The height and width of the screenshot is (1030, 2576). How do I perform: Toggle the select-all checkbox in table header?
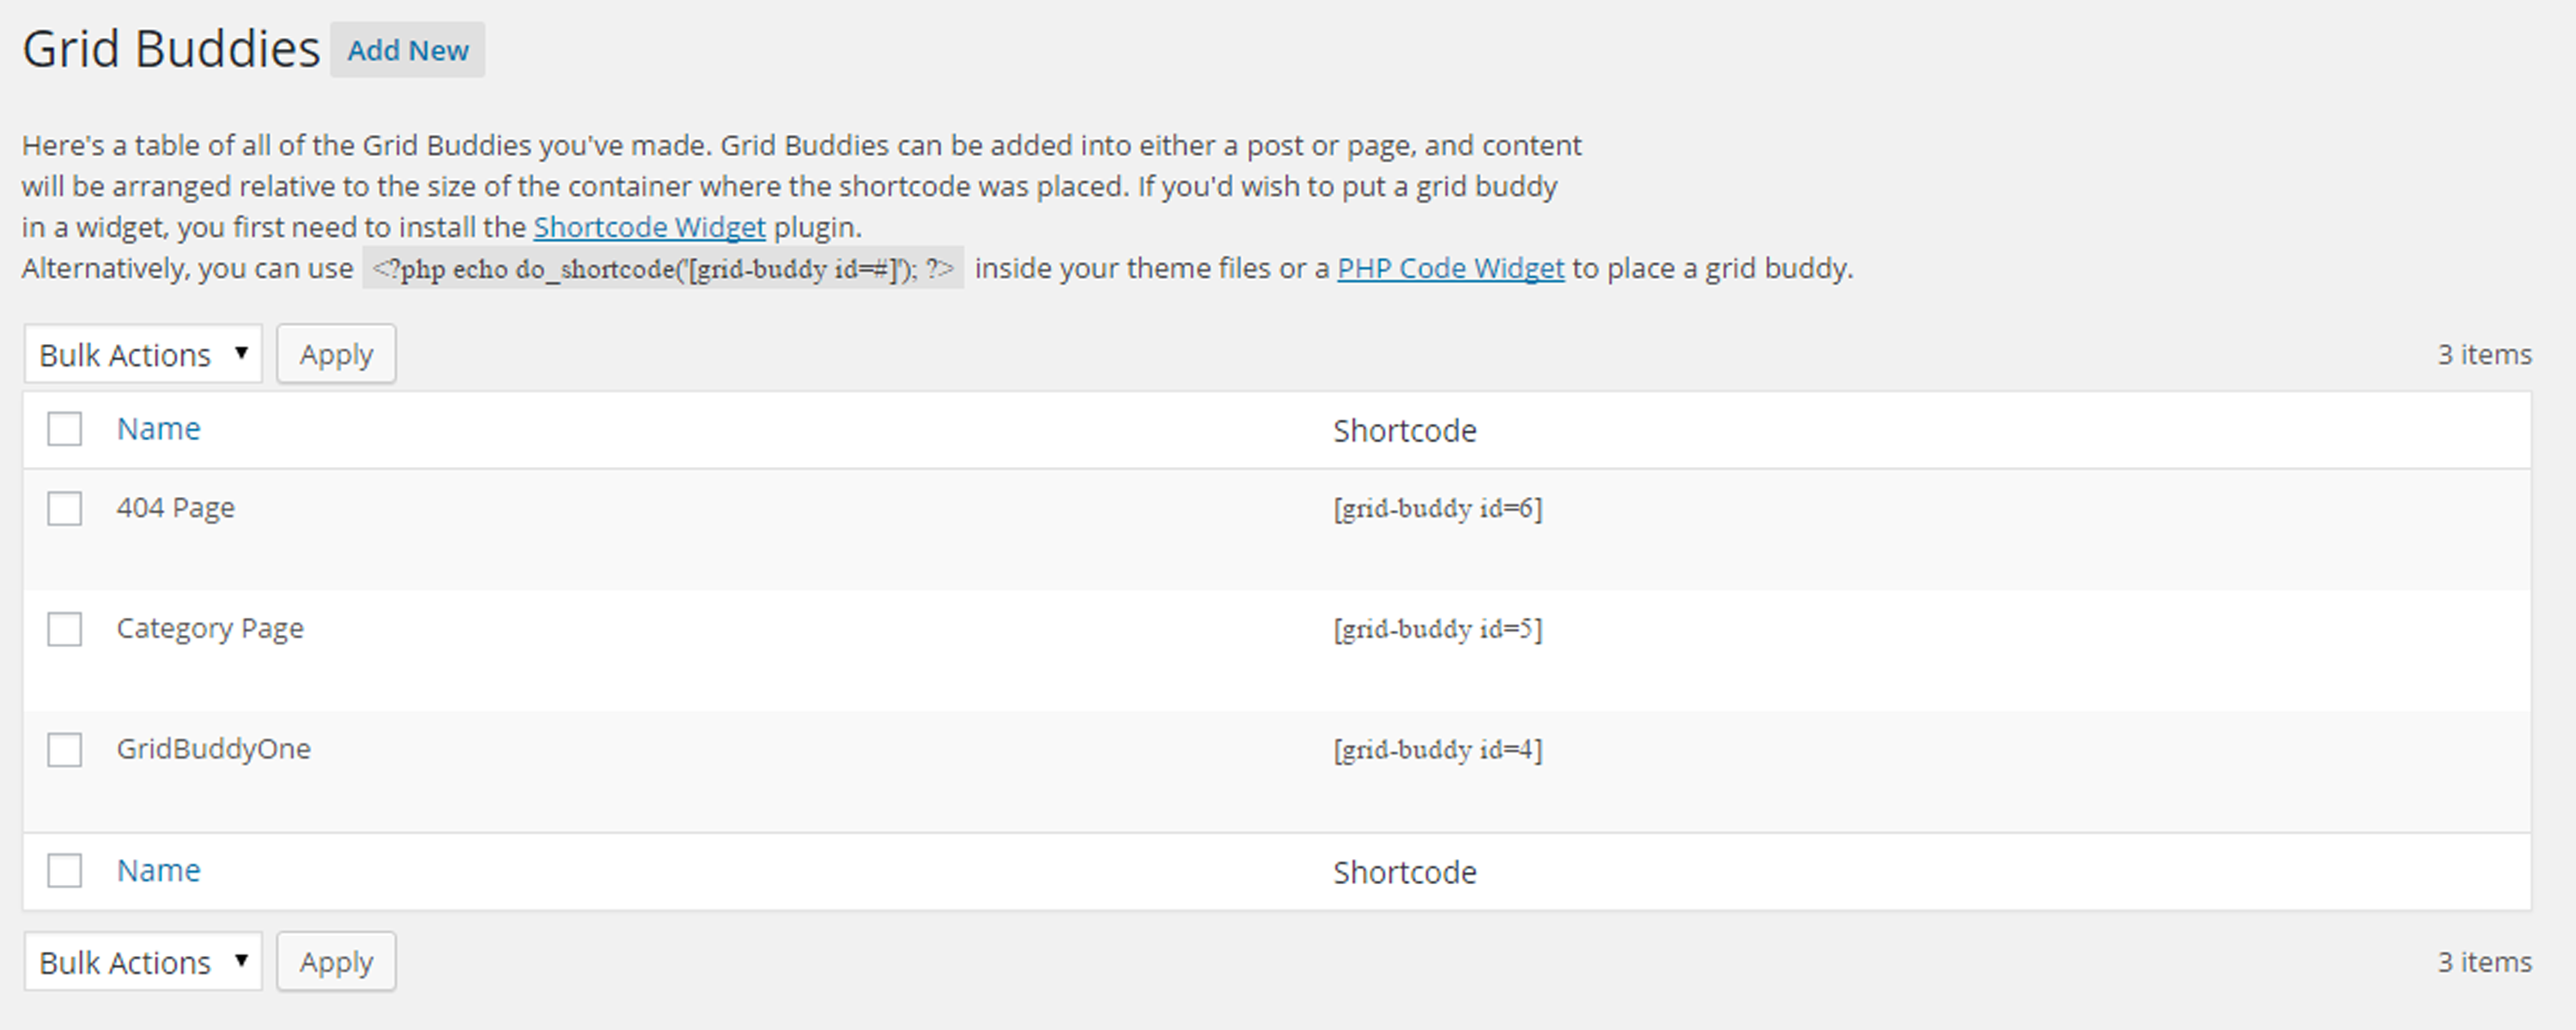(65, 429)
